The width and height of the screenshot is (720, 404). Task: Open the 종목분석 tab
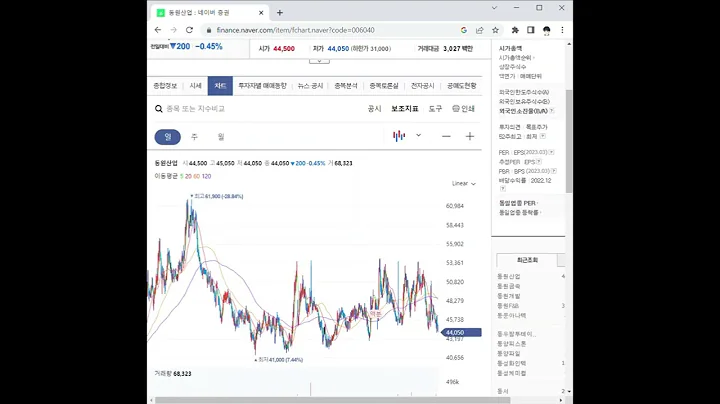[x=346, y=86]
